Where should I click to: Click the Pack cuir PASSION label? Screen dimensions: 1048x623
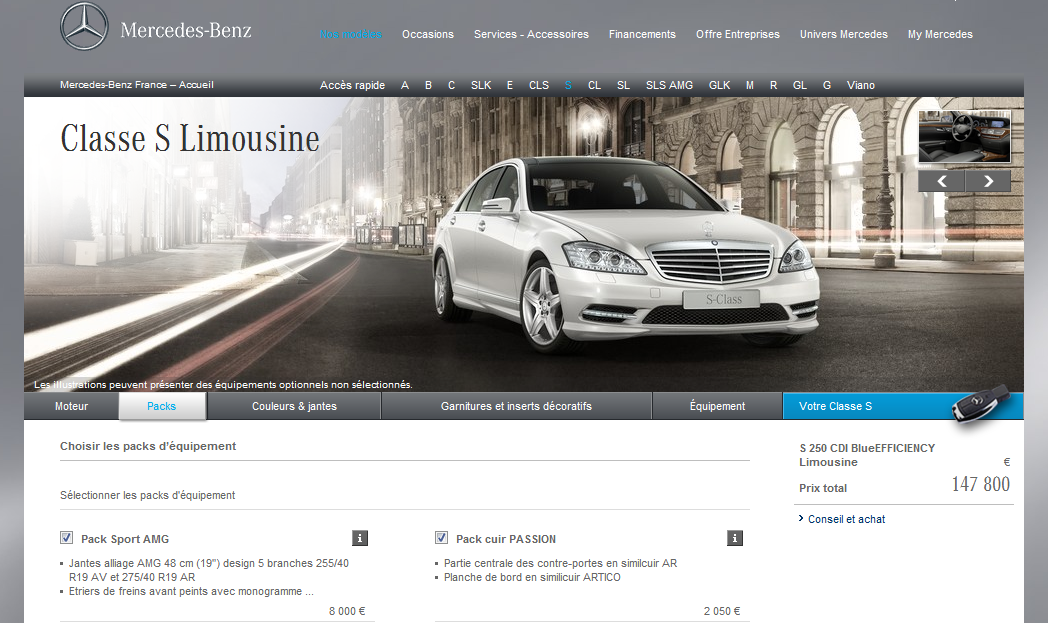point(506,539)
